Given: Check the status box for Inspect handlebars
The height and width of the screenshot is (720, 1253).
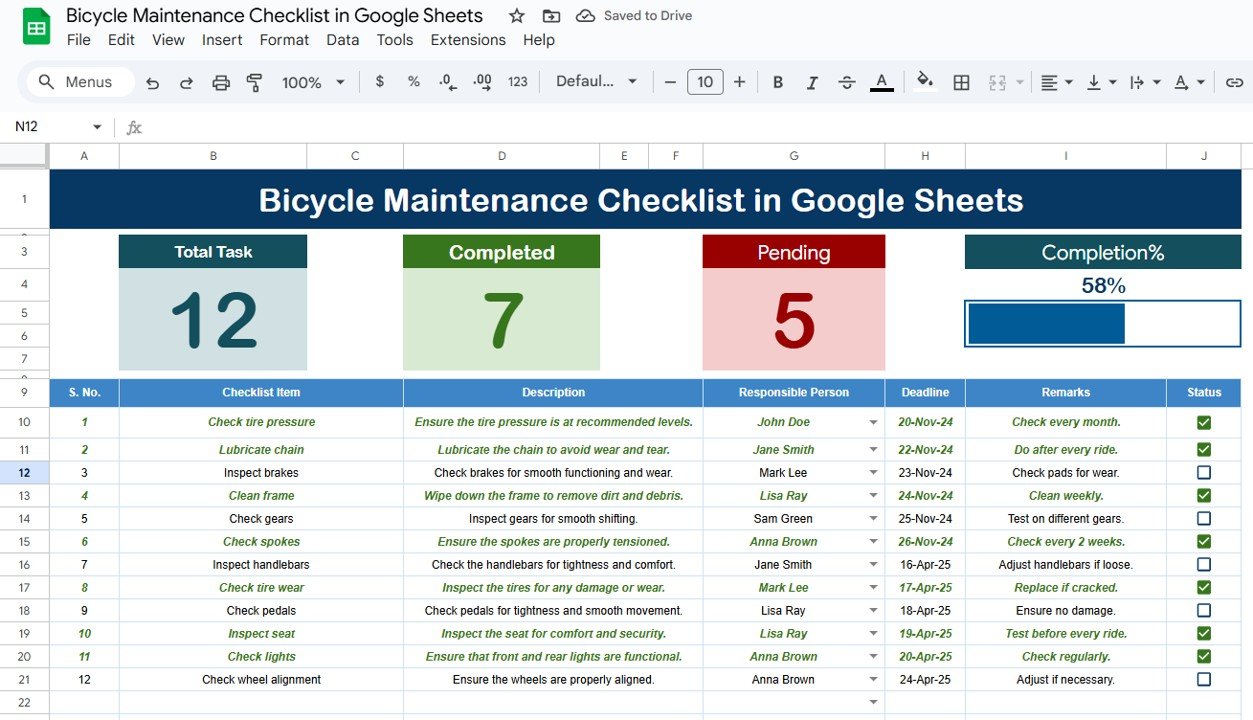Looking at the screenshot, I should pos(1204,564).
